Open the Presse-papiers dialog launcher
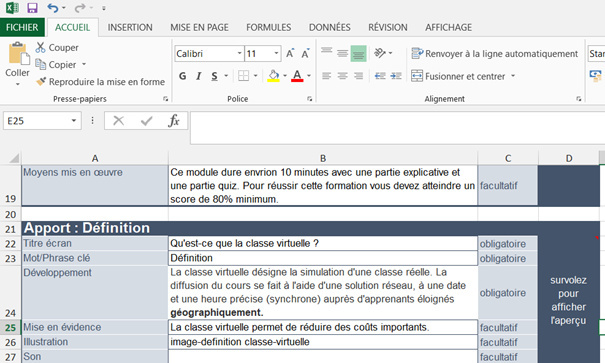This screenshot has height=363, width=605. (x=166, y=99)
